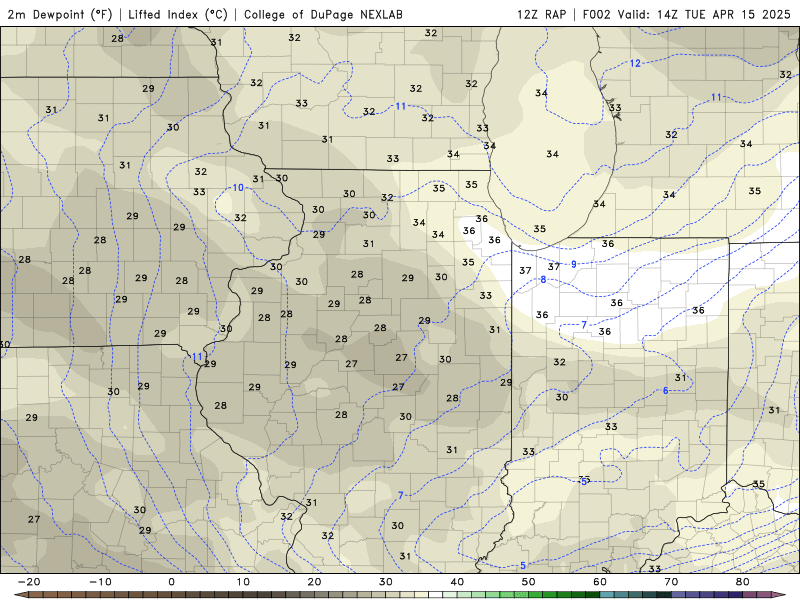Click the '27' dewpoint value in the lower-left corner
The width and height of the screenshot is (800, 600).
[34, 519]
